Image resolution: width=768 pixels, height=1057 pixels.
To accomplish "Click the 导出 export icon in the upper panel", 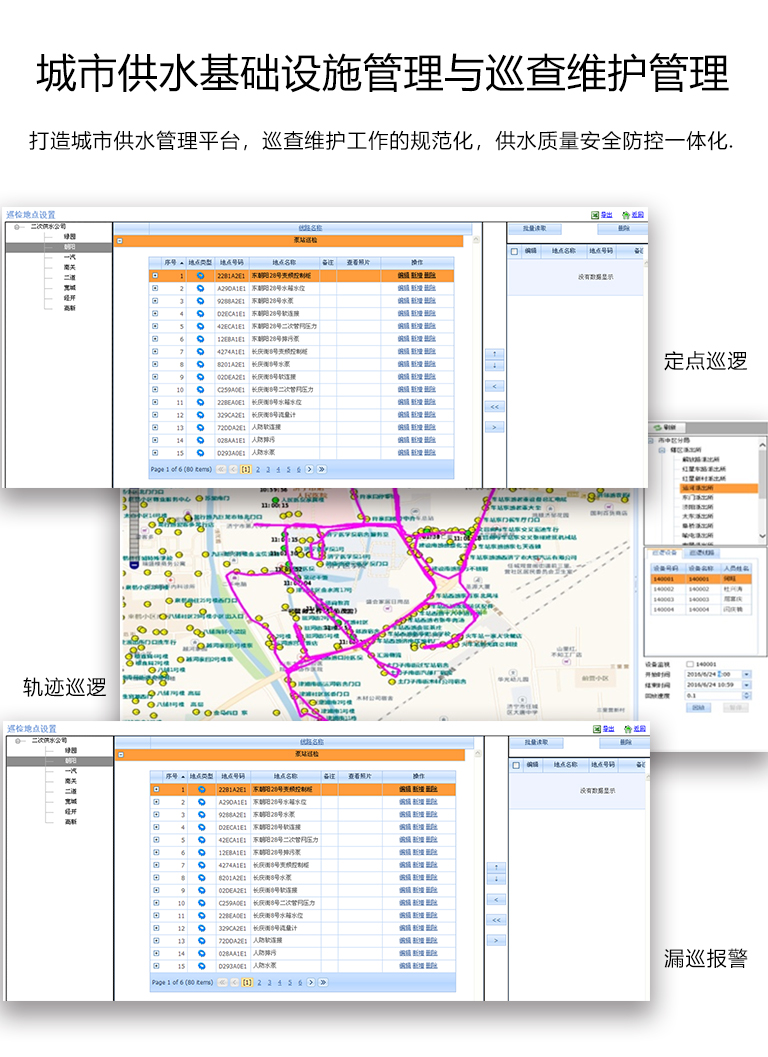I will pyautogui.click(x=593, y=214).
